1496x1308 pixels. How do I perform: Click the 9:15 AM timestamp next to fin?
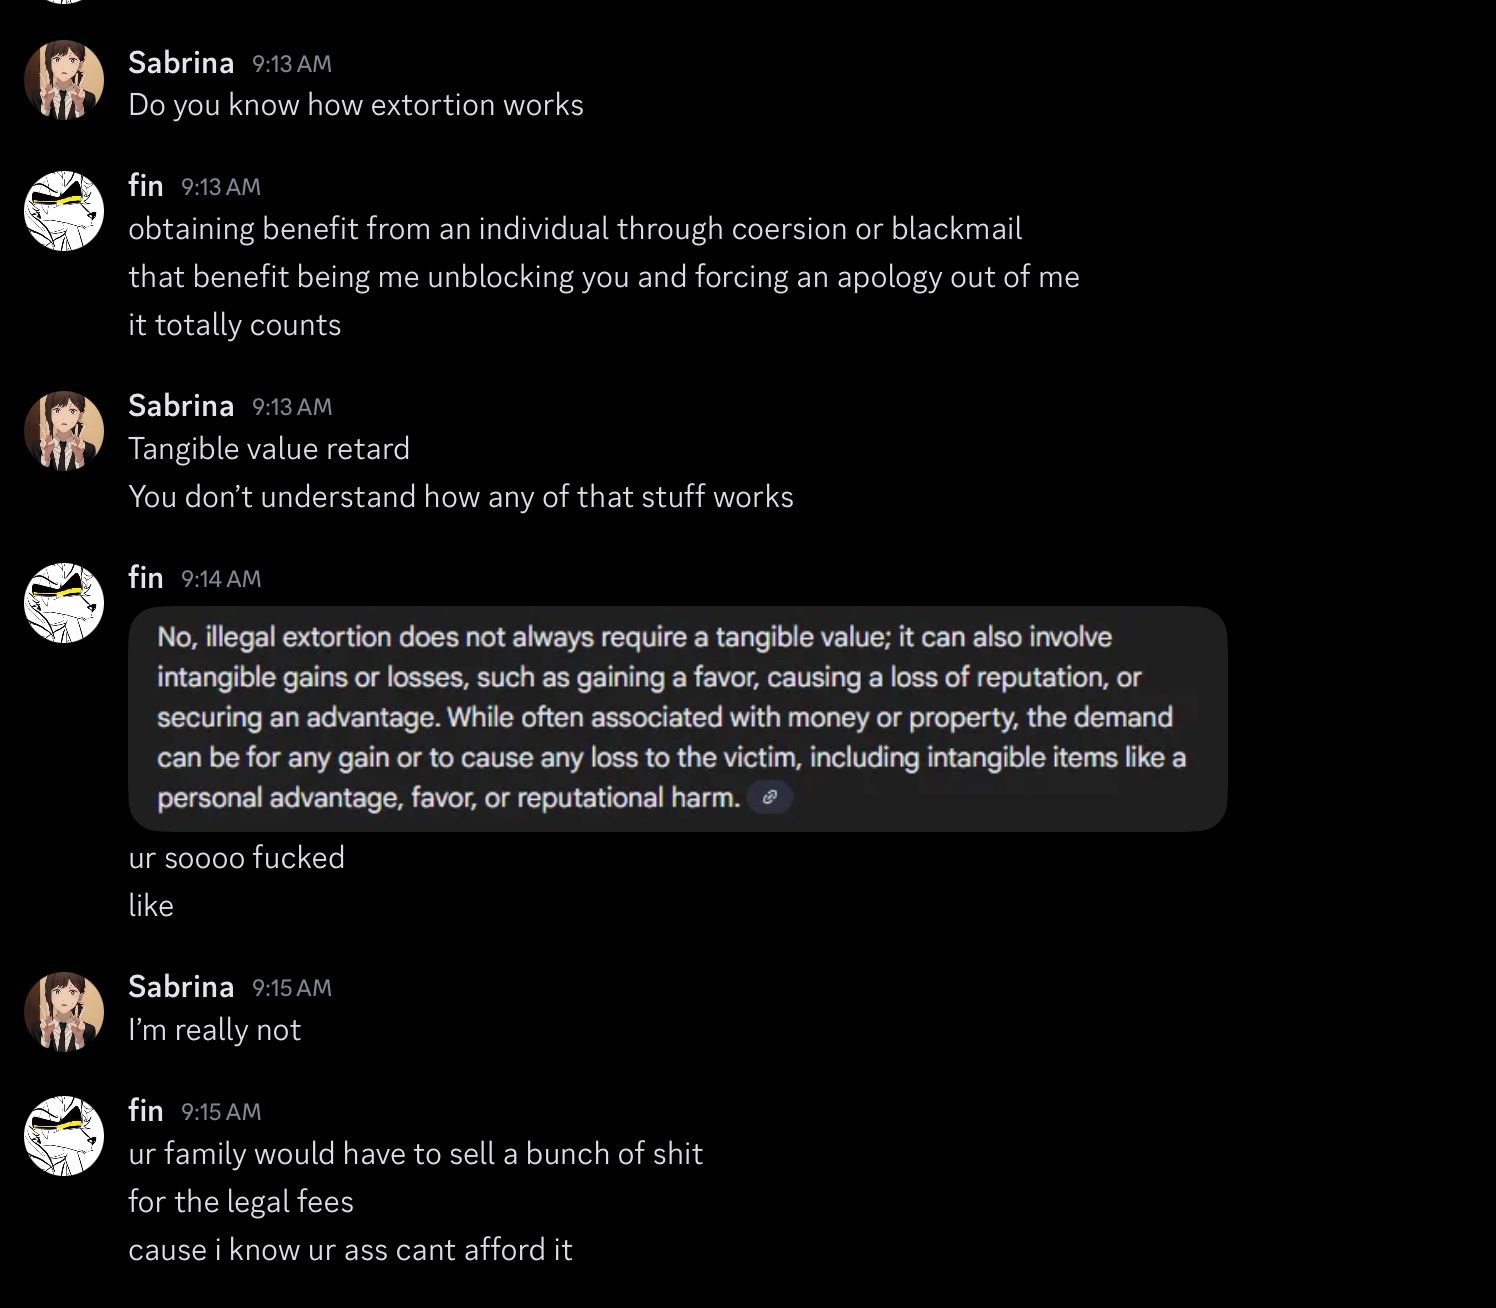tap(221, 1112)
